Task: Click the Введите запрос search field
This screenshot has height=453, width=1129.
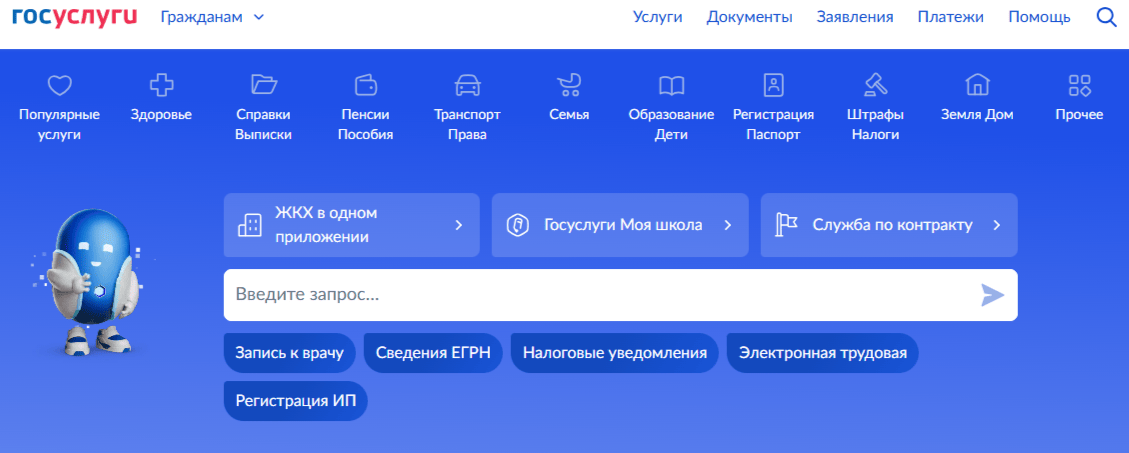Action: click(600, 295)
